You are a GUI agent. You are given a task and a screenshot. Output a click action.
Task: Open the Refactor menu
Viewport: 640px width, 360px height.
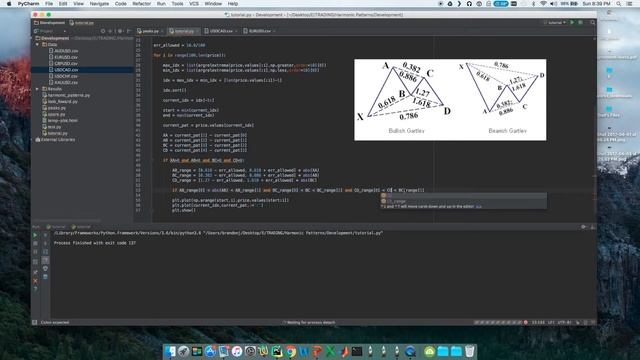pyautogui.click(x=142, y=4)
